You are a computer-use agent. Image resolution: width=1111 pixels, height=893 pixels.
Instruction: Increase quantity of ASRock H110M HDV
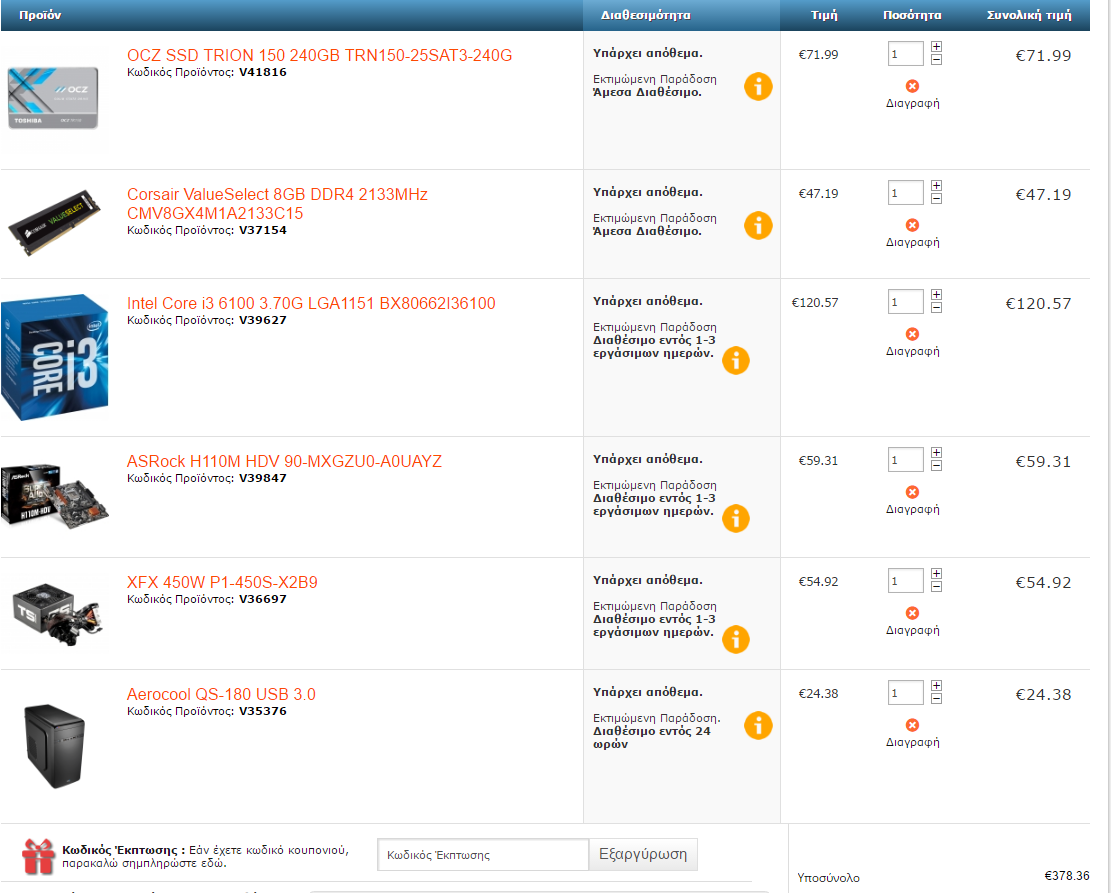pyautogui.click(x=936, y=452)
